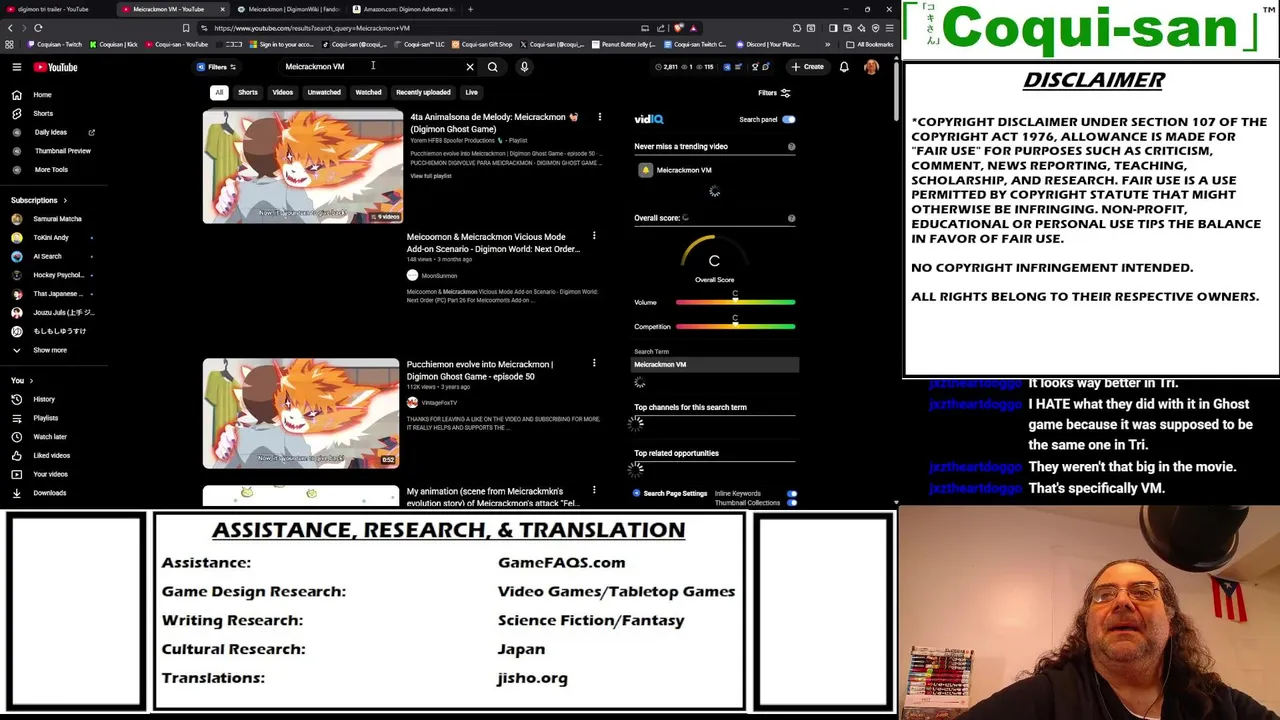Reload the page using the browser refresh icon
Viewport: 1280px width, 720px height.
[x=38, y=28]
